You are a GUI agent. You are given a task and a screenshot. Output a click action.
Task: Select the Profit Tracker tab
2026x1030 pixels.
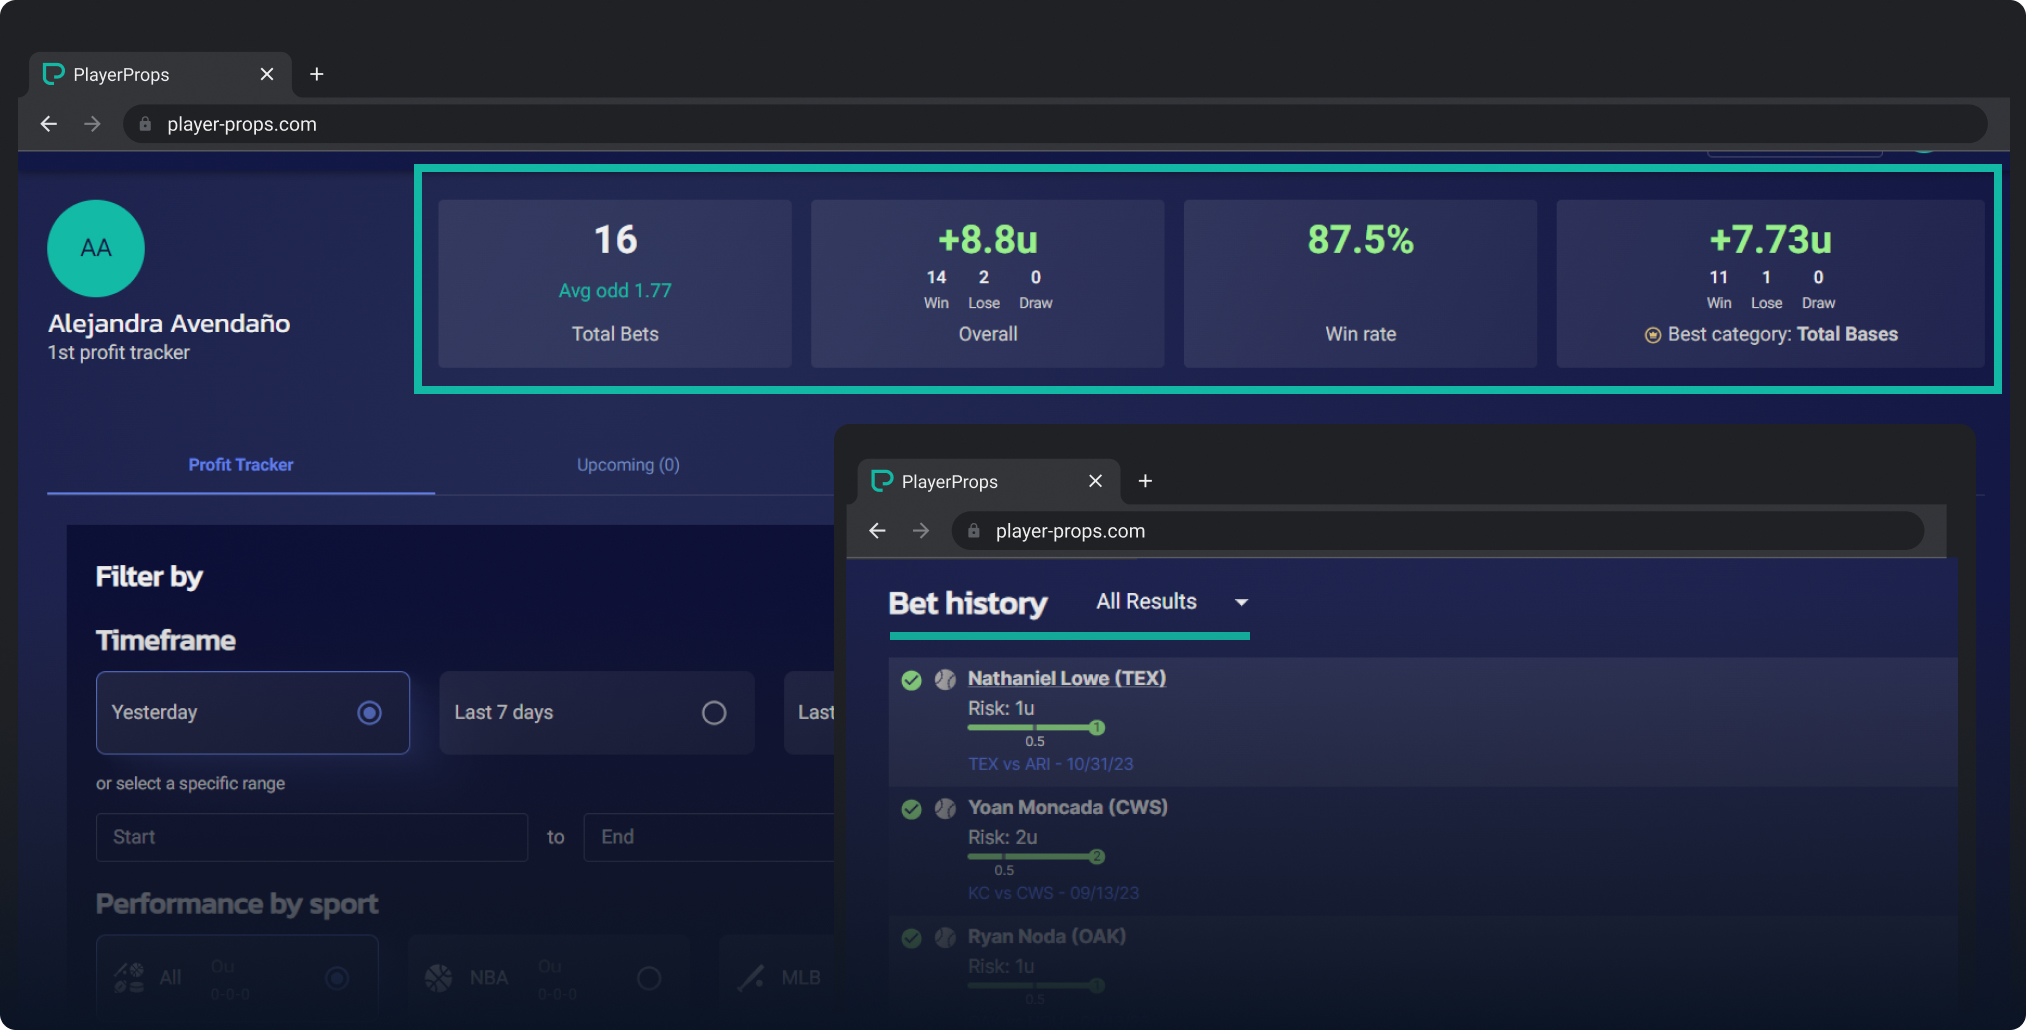coord(241,465)
